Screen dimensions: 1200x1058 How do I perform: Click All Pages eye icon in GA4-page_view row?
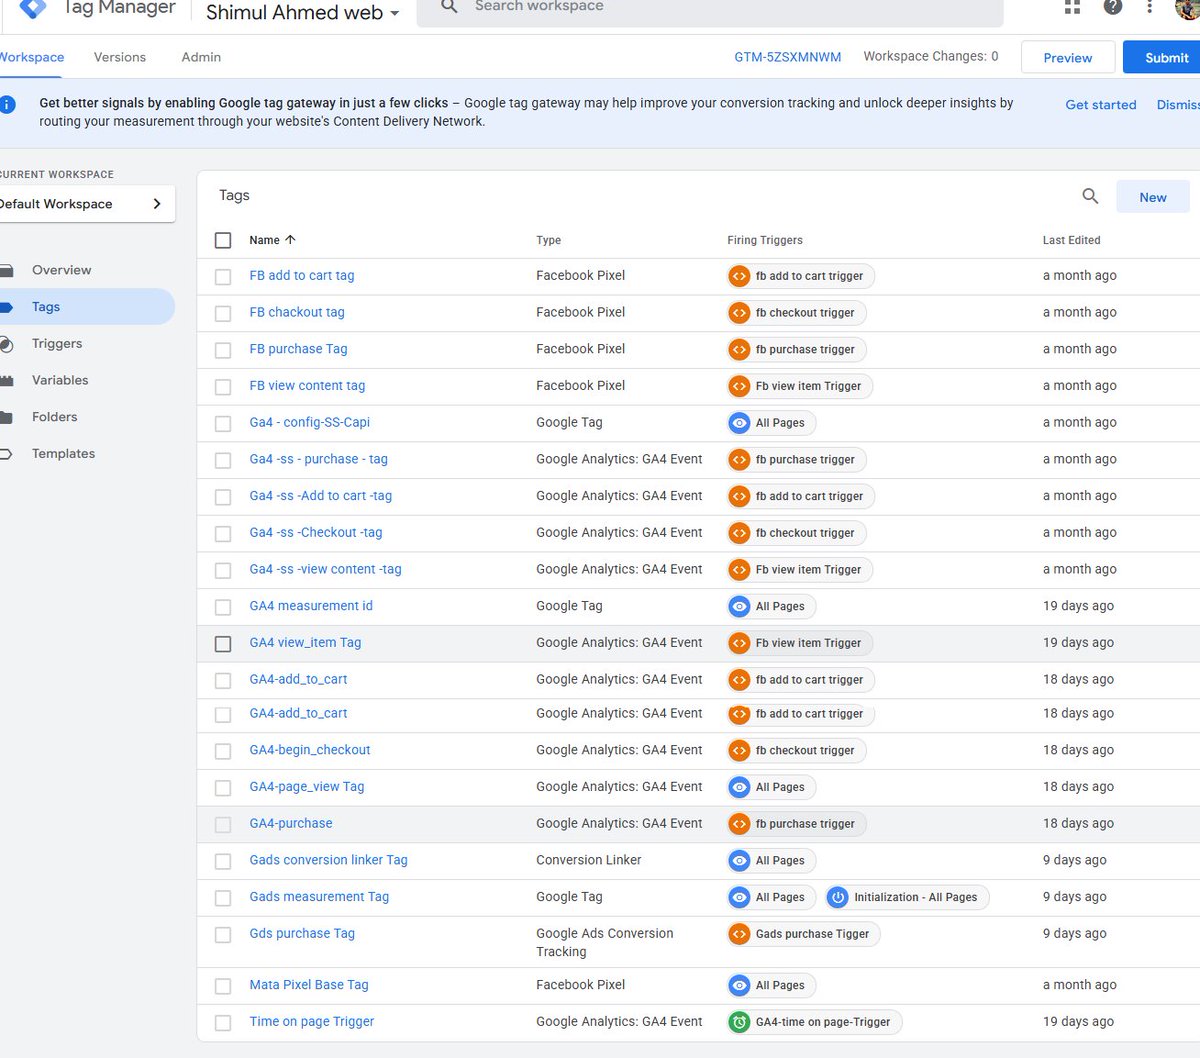coord(739,788)
